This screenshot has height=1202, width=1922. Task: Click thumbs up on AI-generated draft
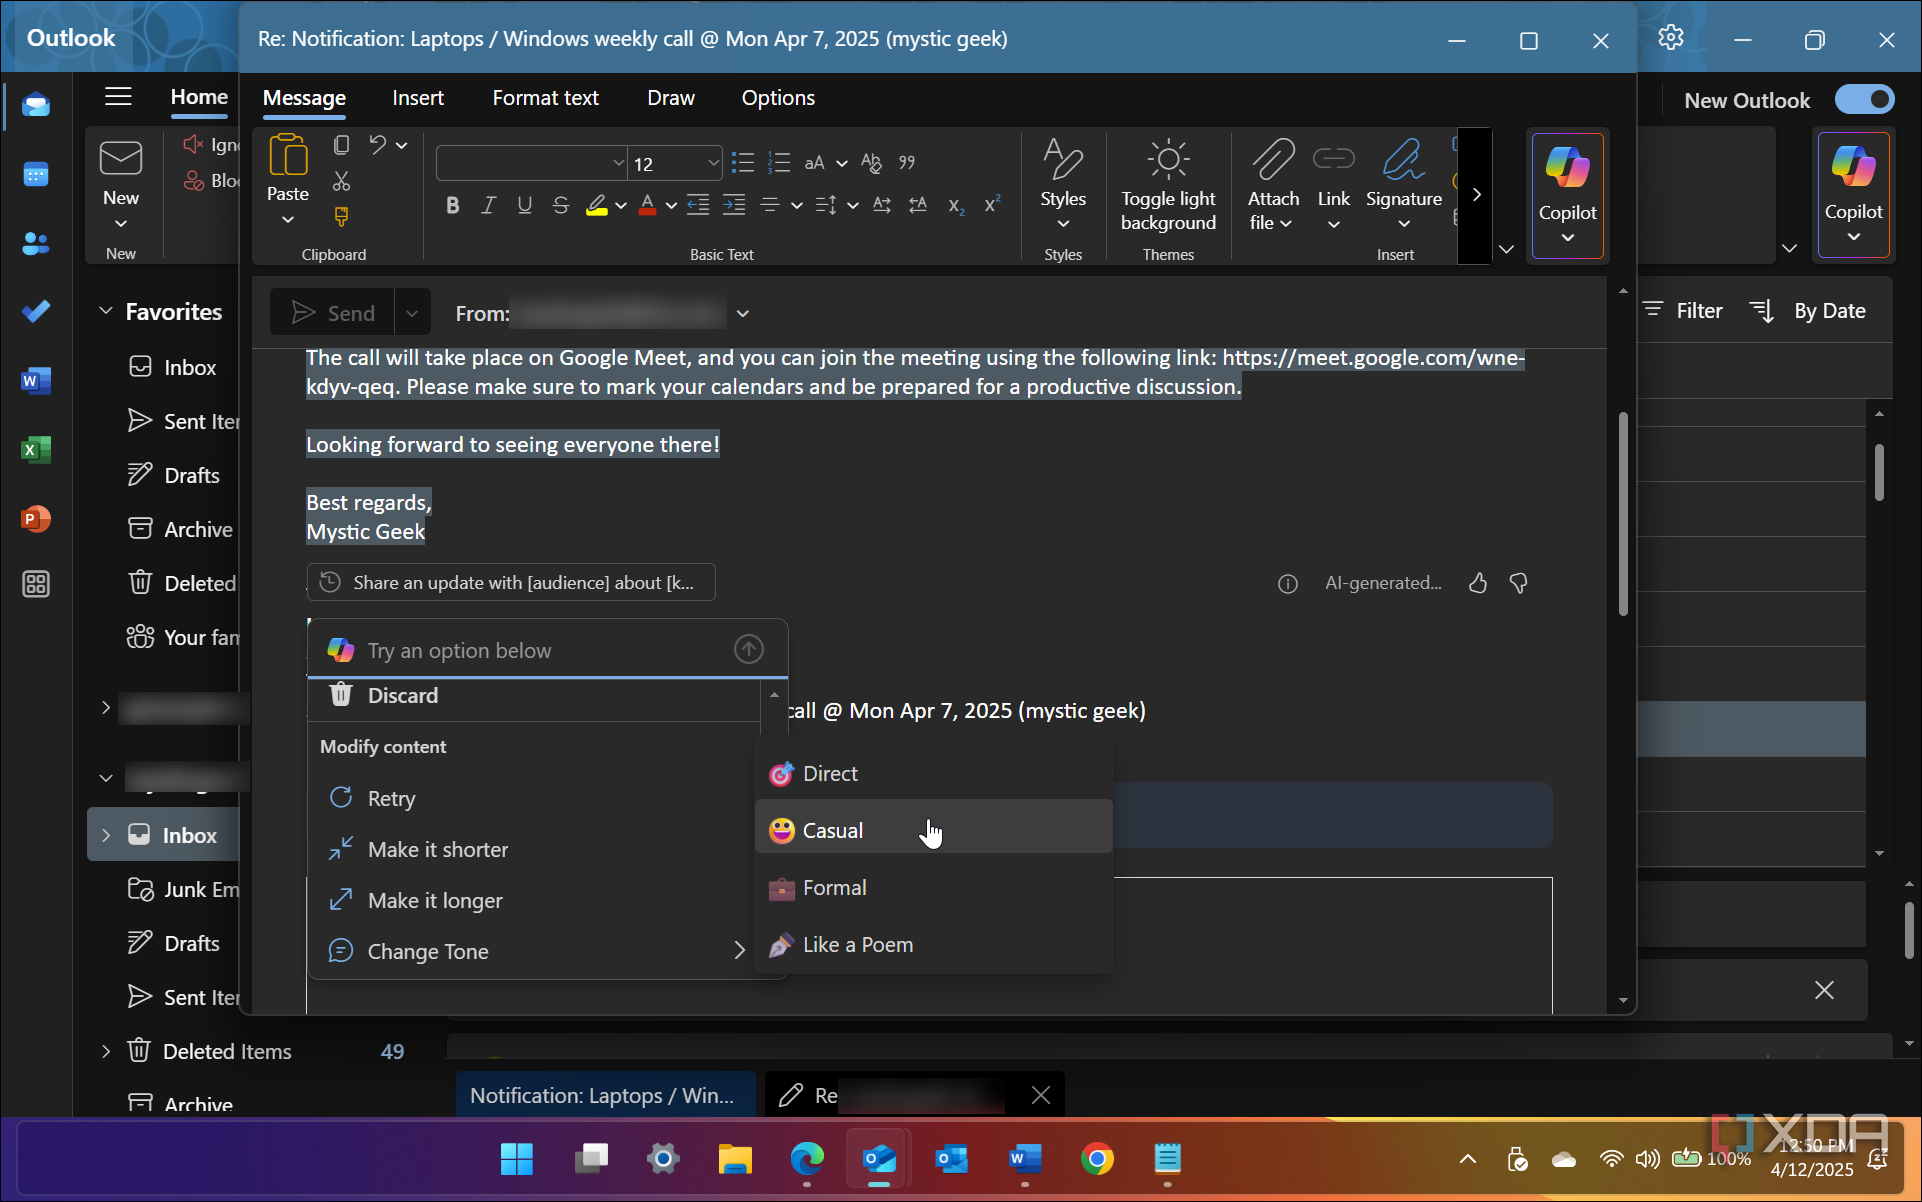pyautogui.click(x=1478, y=583)
